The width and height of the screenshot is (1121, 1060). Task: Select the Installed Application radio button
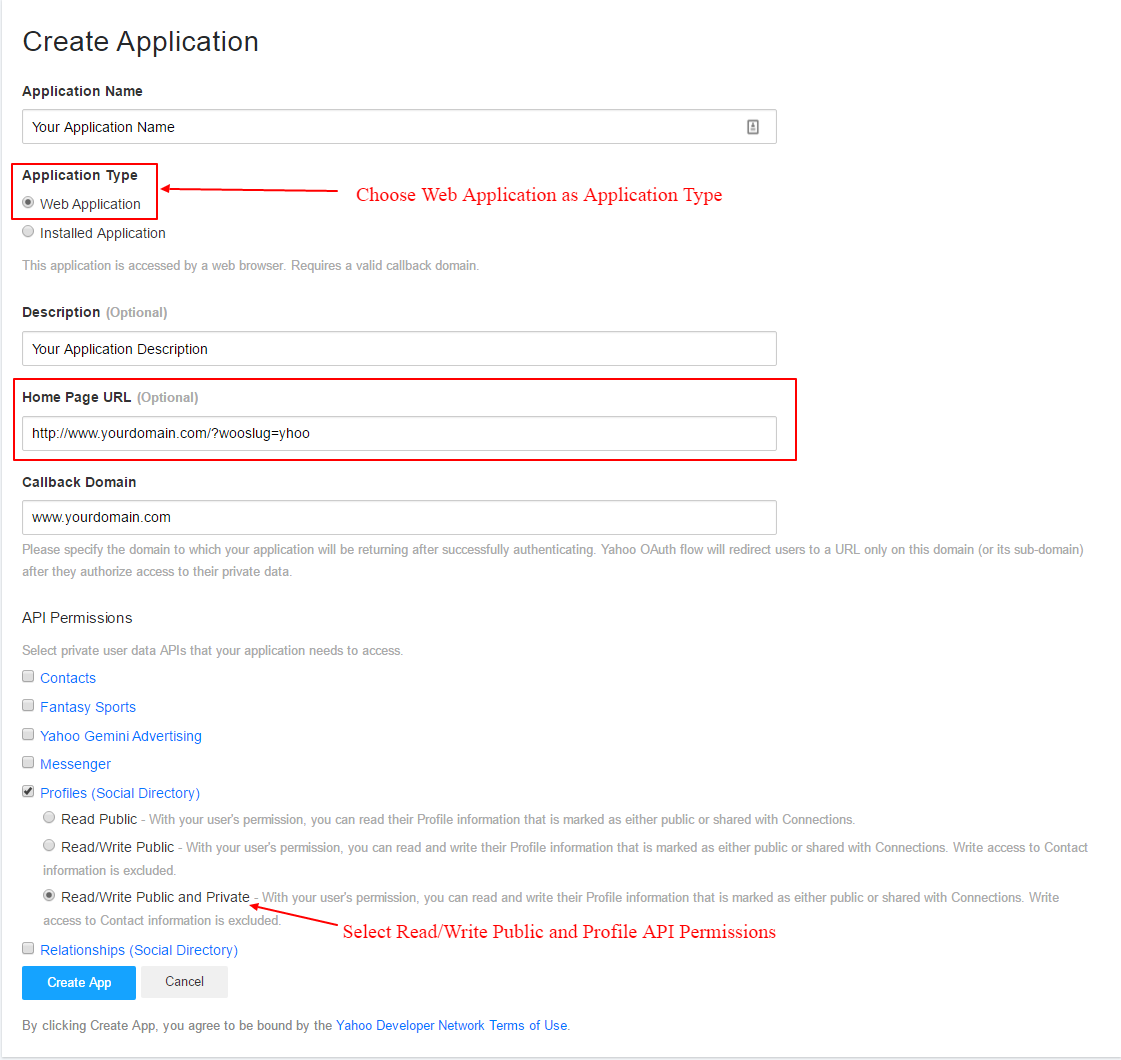tap(28, 232)
